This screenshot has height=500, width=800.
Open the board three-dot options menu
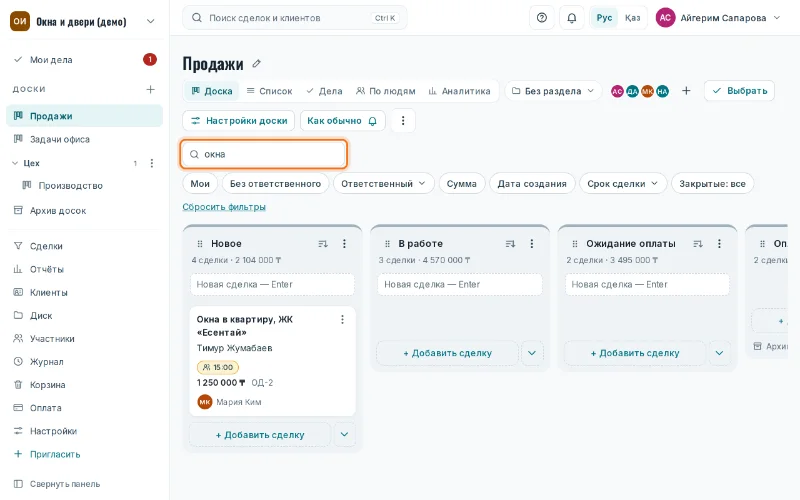403,121
